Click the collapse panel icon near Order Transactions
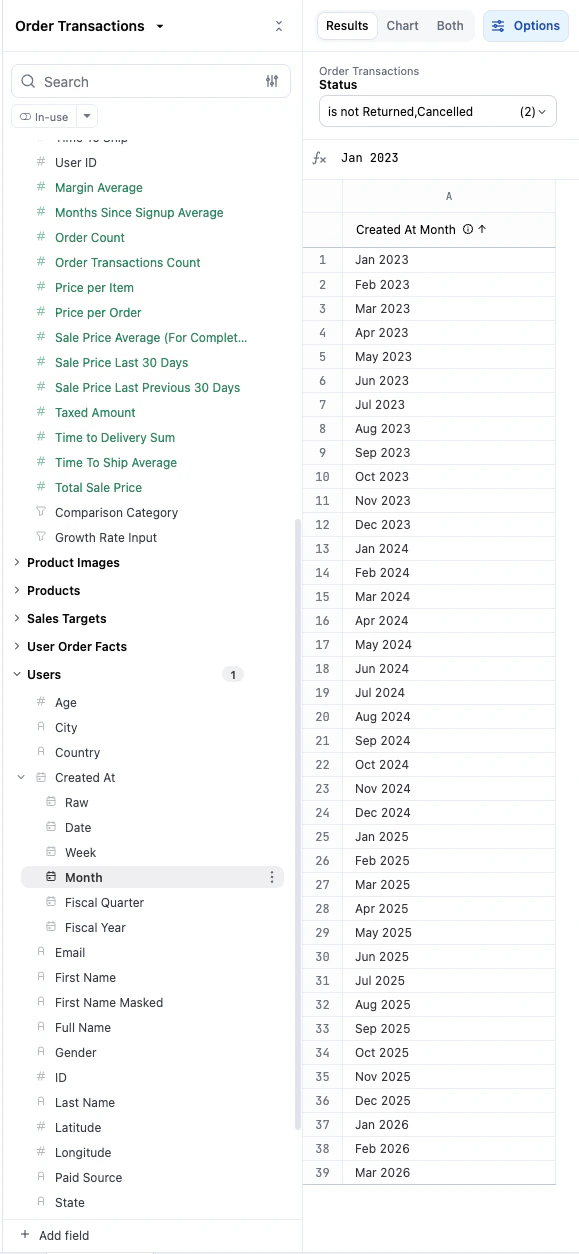The width and height of the screenshot is (579, 1254). 279,26
